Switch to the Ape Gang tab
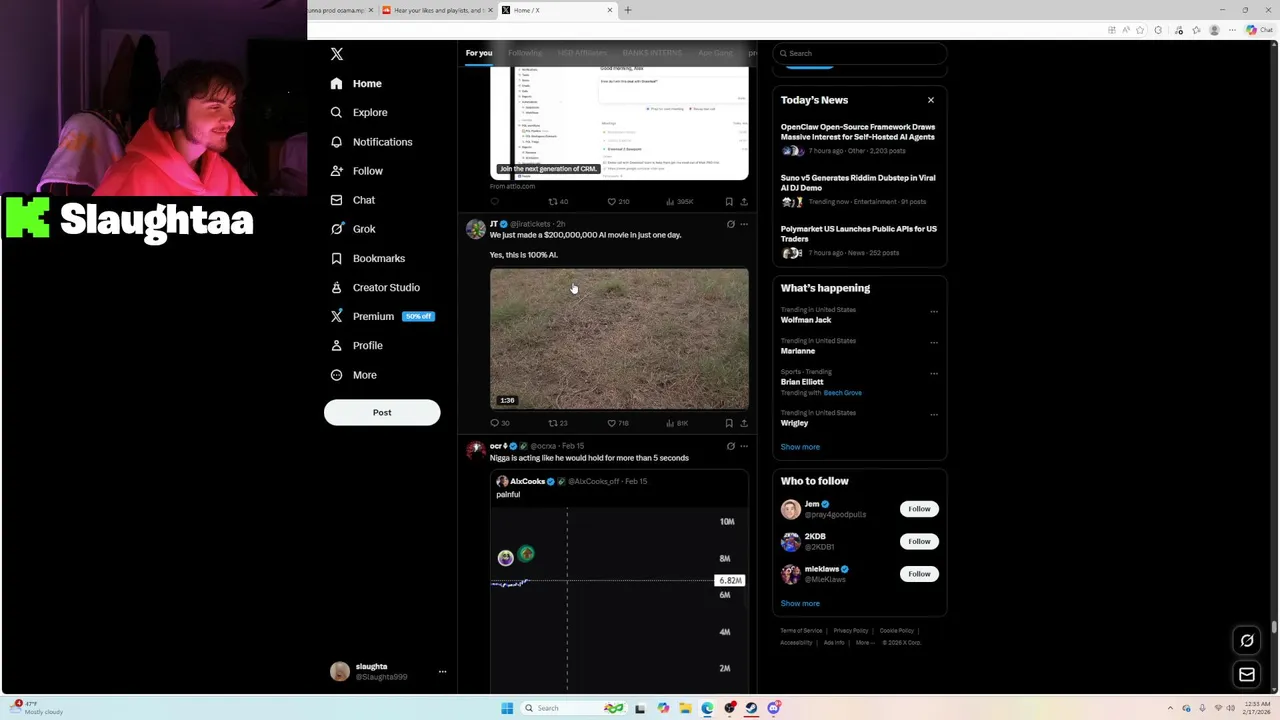This screenshot has height=720, width=1280. 715,53
